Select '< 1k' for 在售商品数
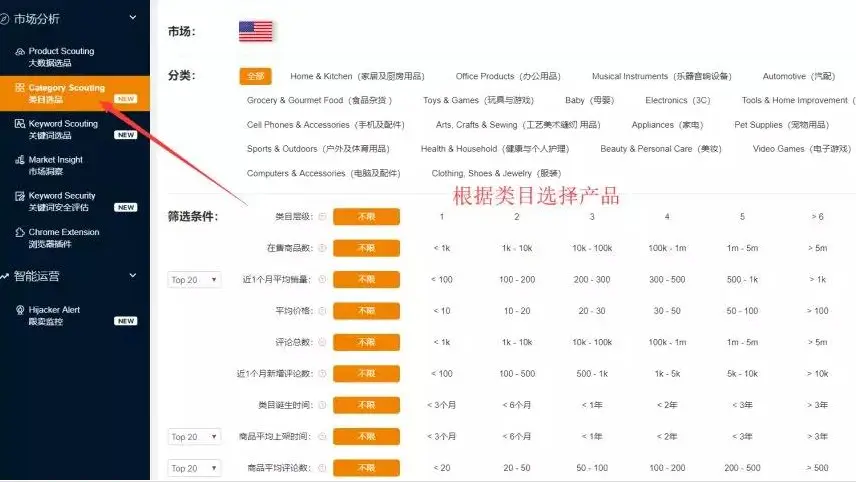This screenshot has height=482, width=856. pyautogui.click(x=441, y=248)
